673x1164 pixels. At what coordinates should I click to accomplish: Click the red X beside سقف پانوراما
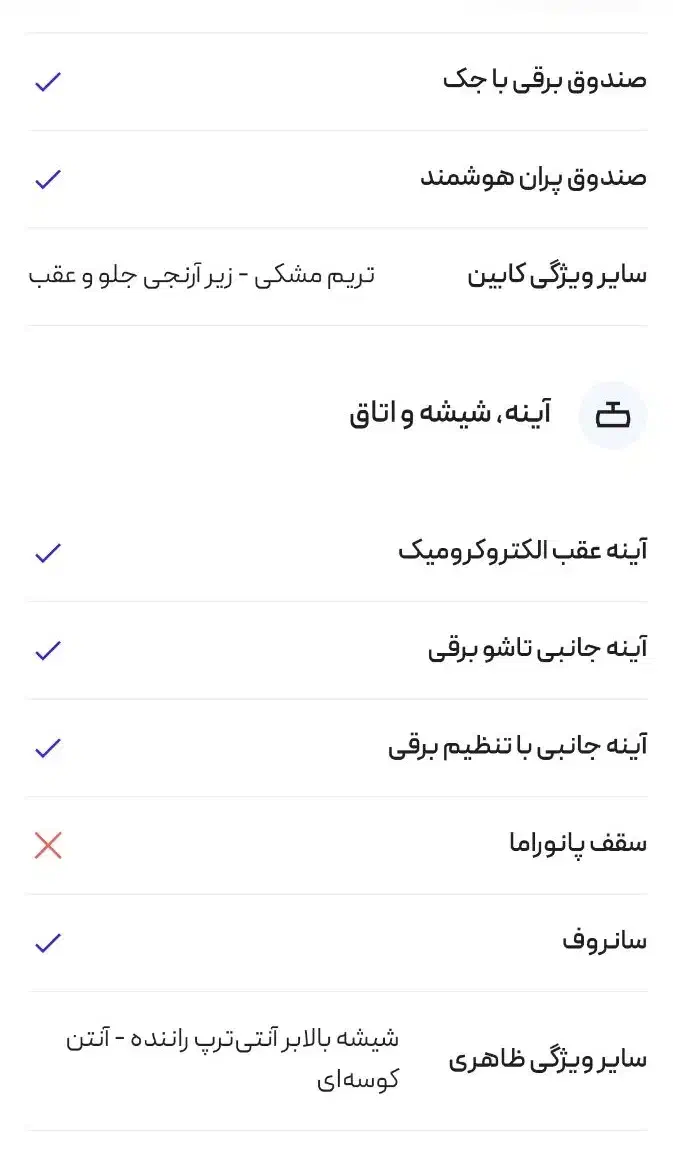click(x=47, y=845)
